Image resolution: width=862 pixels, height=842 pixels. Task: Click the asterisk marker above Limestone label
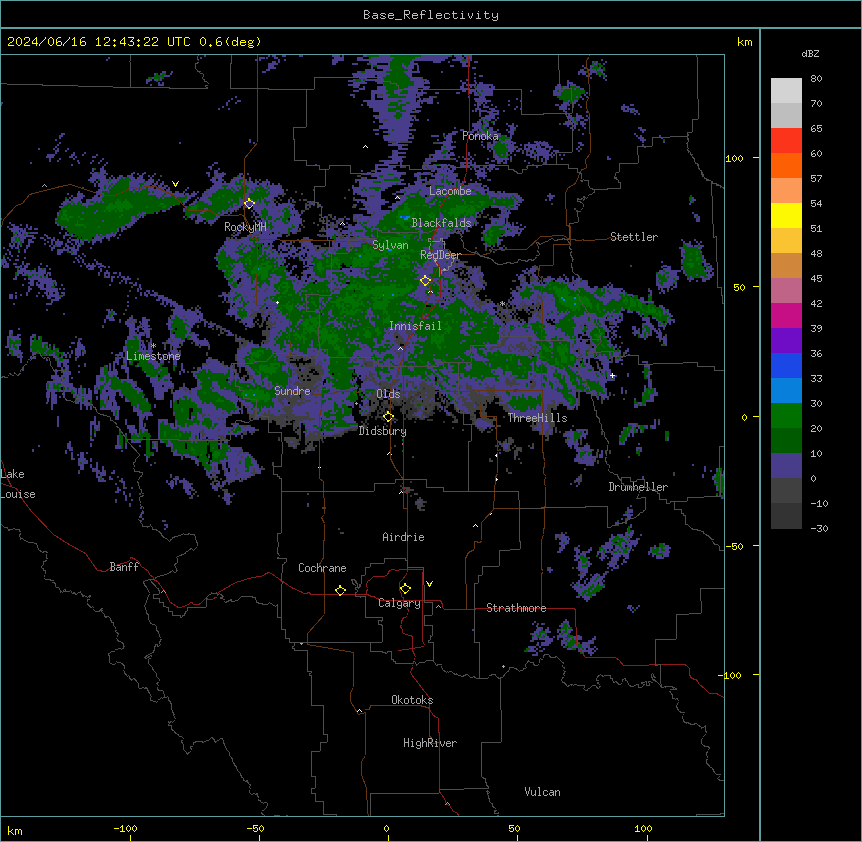(153, 346)
